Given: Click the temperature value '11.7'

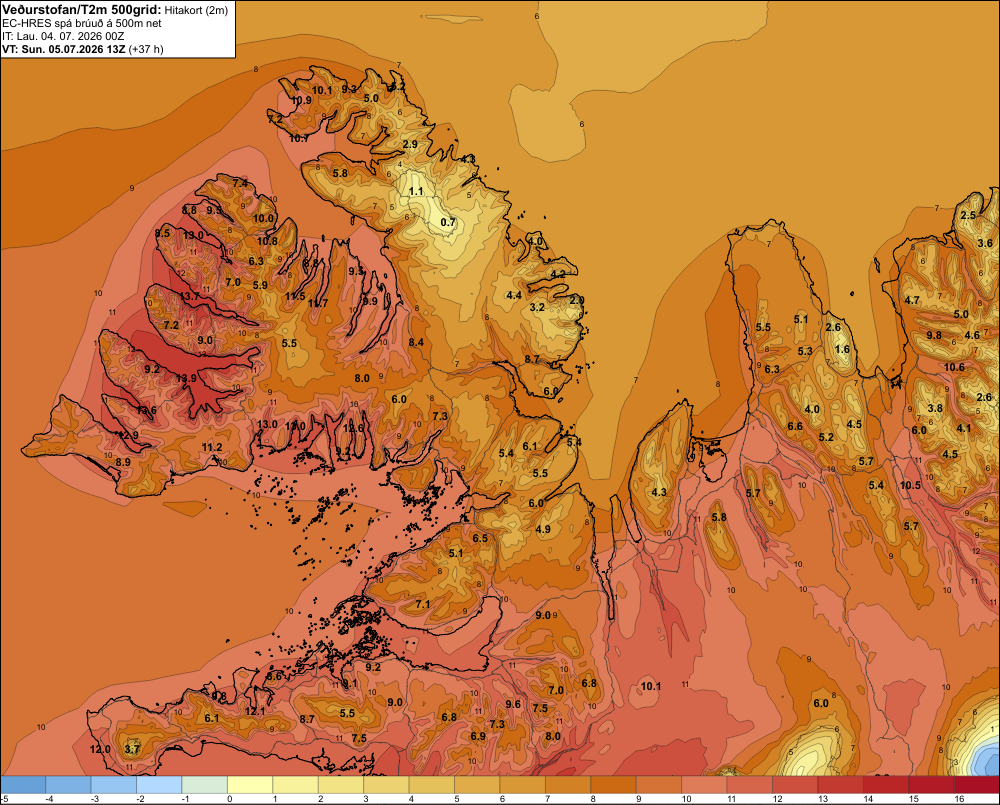Looking at the screenshot, I should point(318,304).
